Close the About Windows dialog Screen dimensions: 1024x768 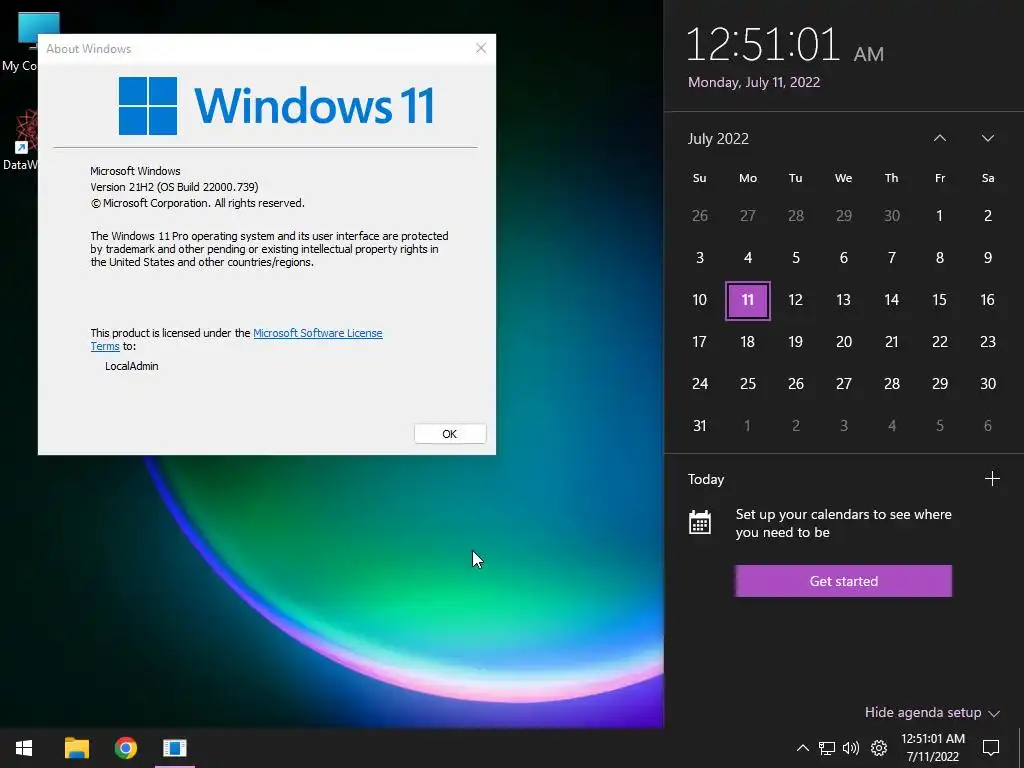click(x=481, y=48)
